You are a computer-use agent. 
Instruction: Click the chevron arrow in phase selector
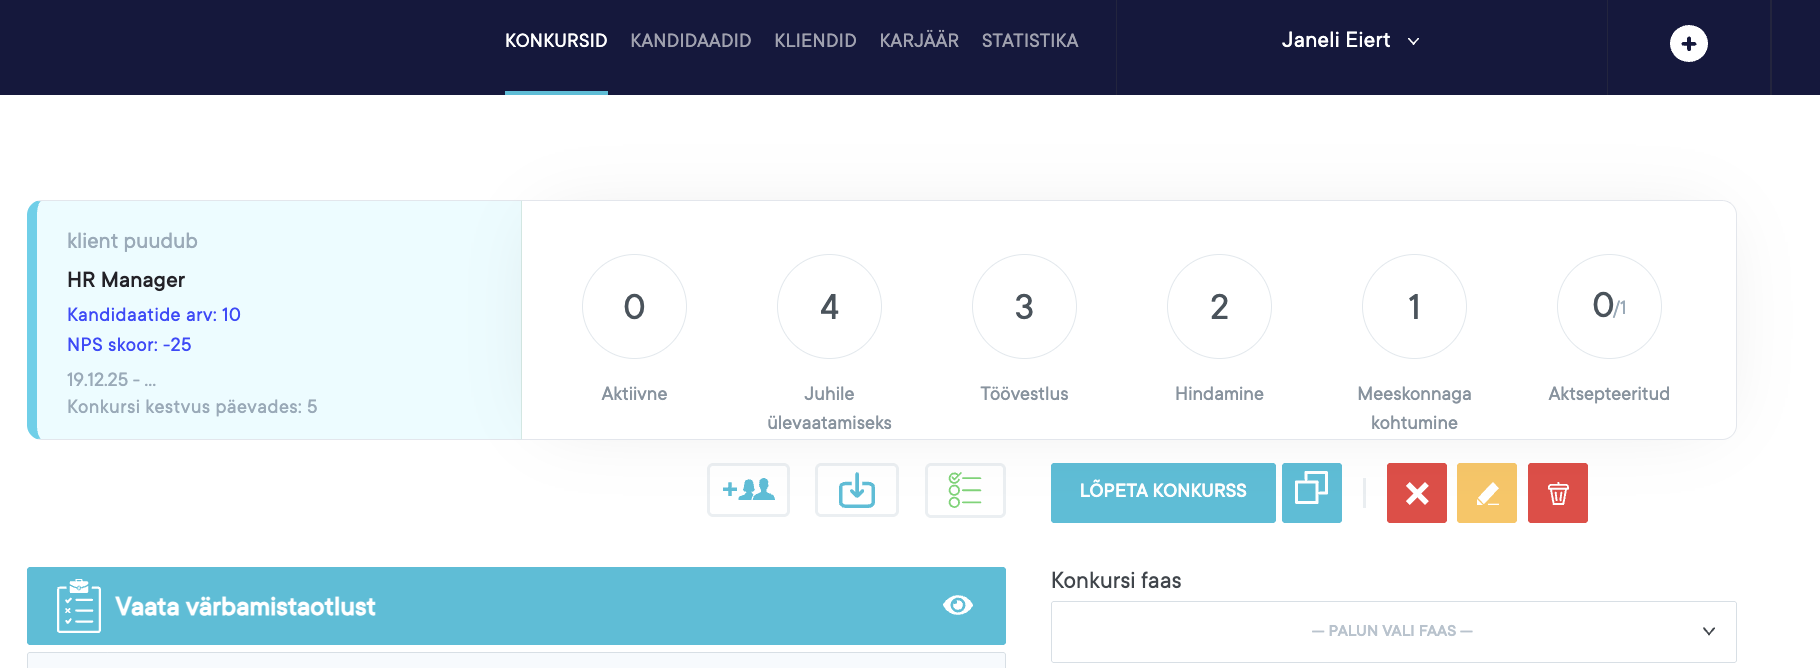pos(1708,631)
